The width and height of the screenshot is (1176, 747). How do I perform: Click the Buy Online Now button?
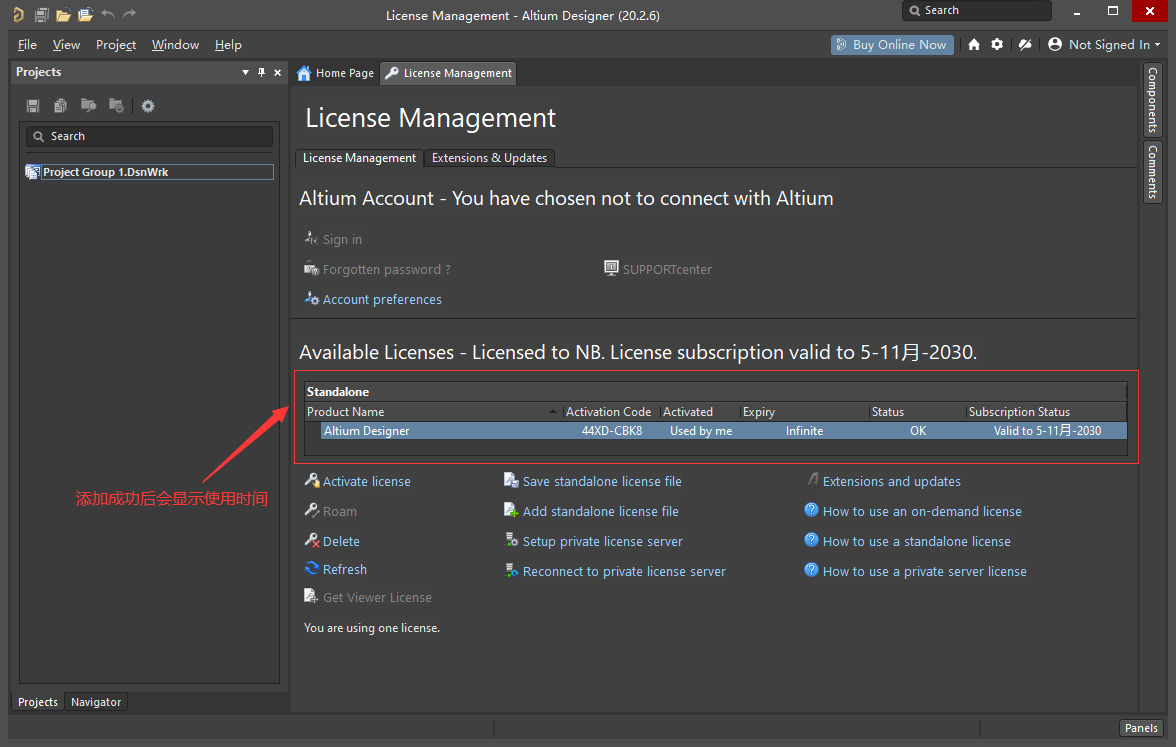coord(890,45)
